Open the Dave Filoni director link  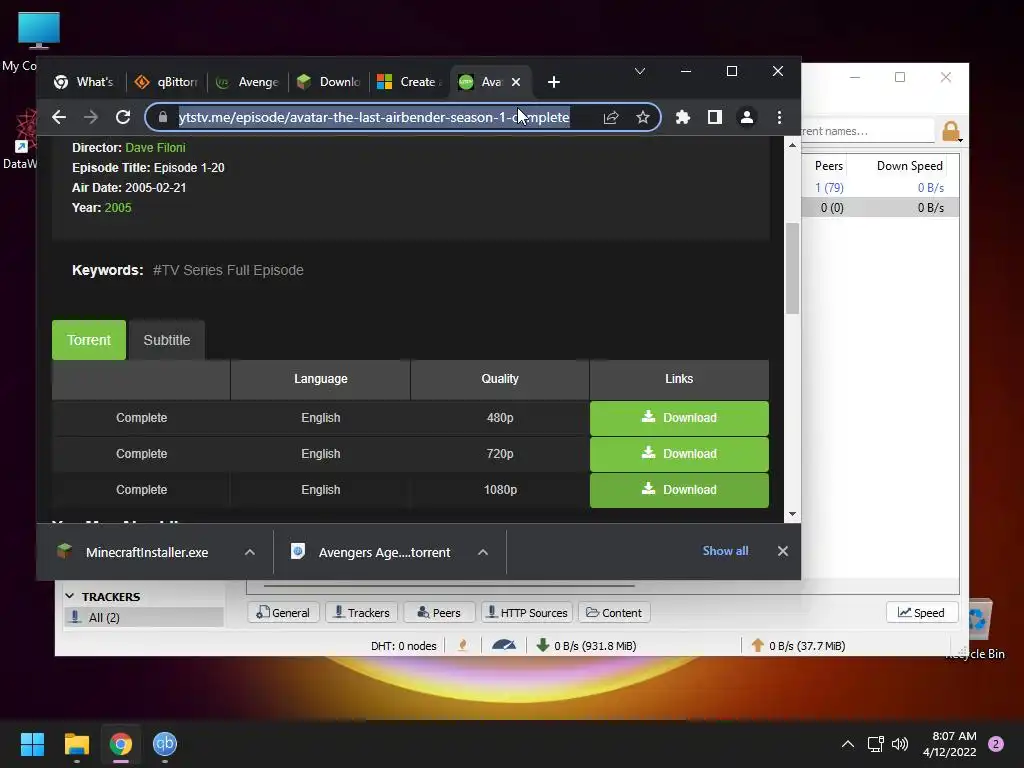tap(155, 148)
